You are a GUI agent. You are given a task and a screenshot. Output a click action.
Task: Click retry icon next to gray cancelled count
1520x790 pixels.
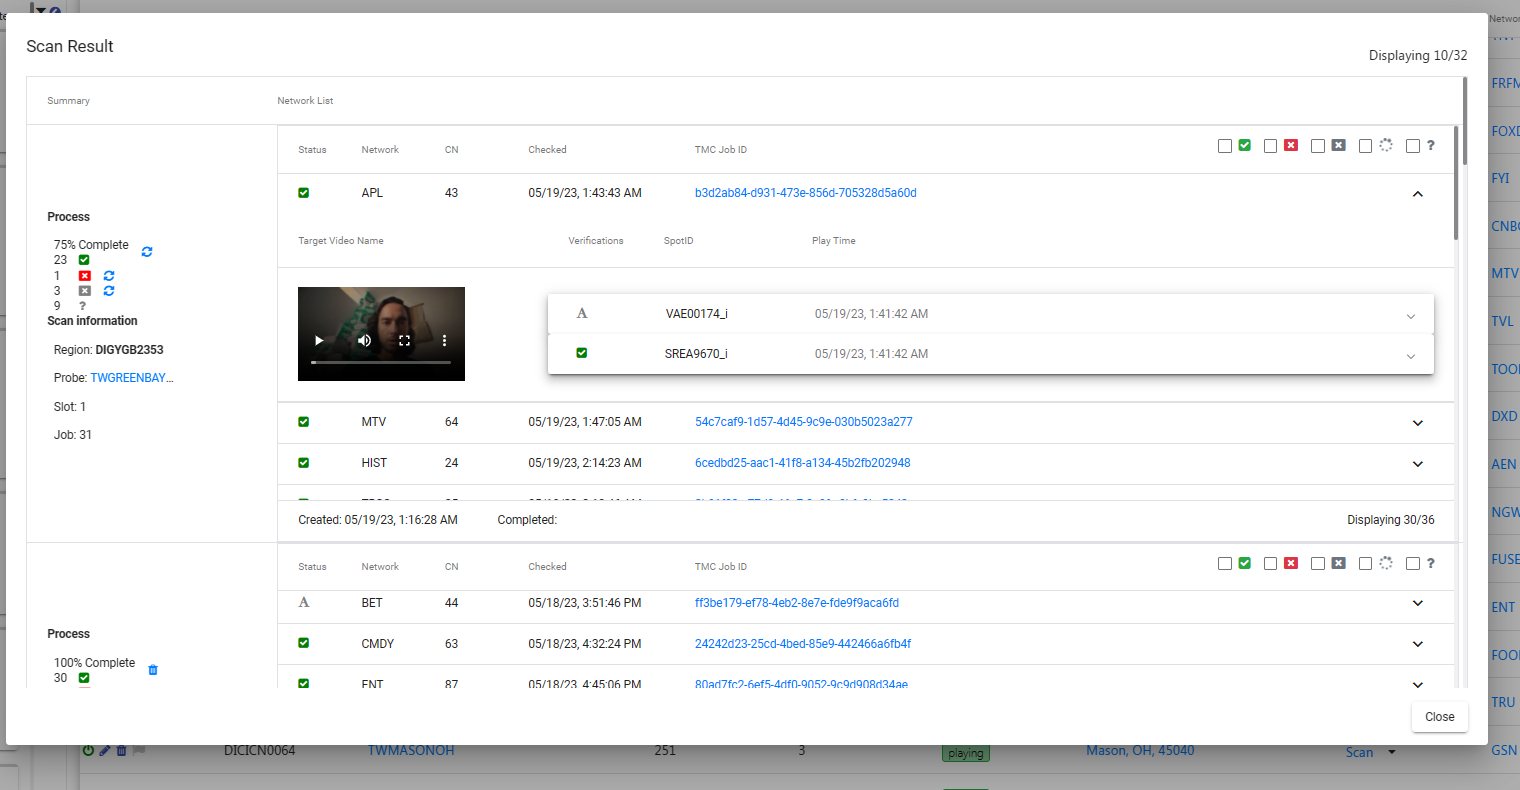click(109, 291)
